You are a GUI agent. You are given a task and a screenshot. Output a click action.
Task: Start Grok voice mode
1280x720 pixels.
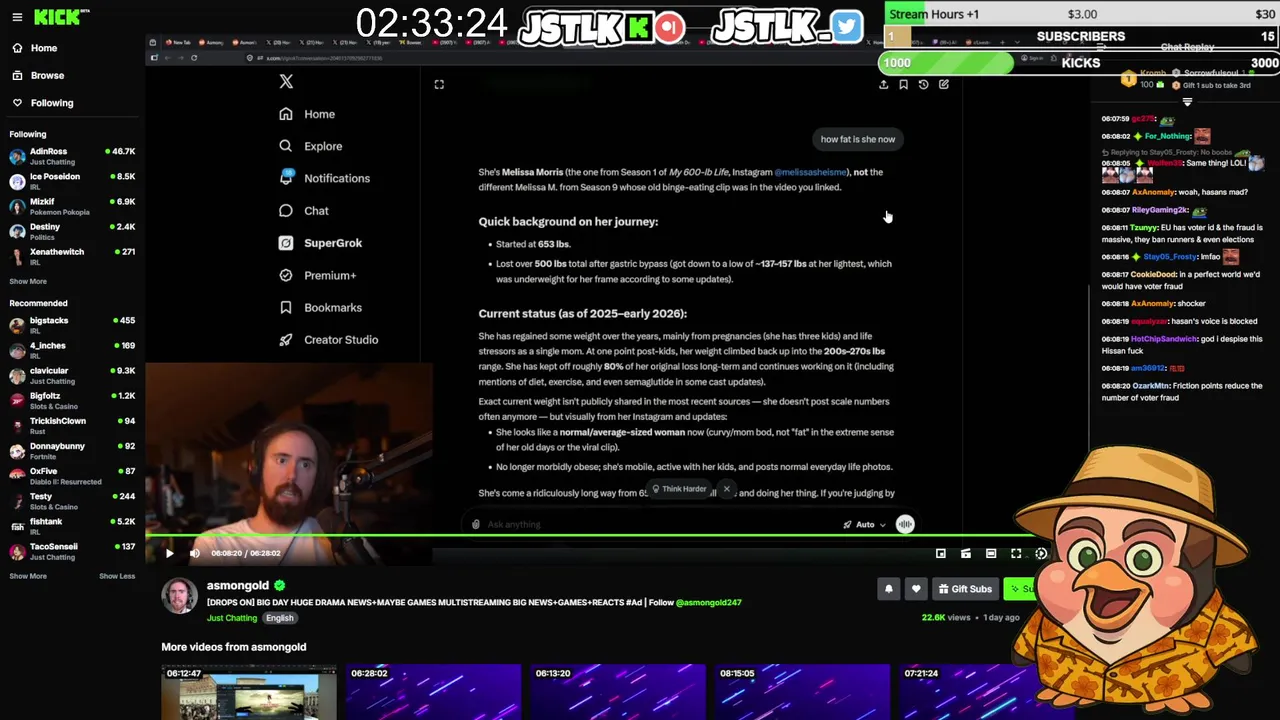(905, 524)
